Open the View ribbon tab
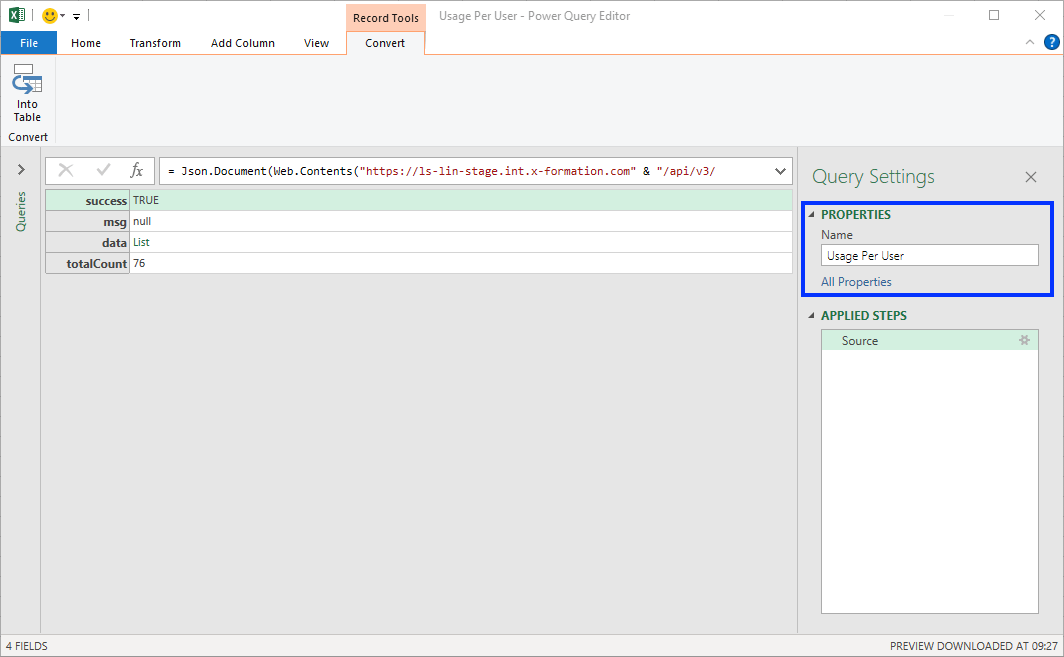 point(316,43)
